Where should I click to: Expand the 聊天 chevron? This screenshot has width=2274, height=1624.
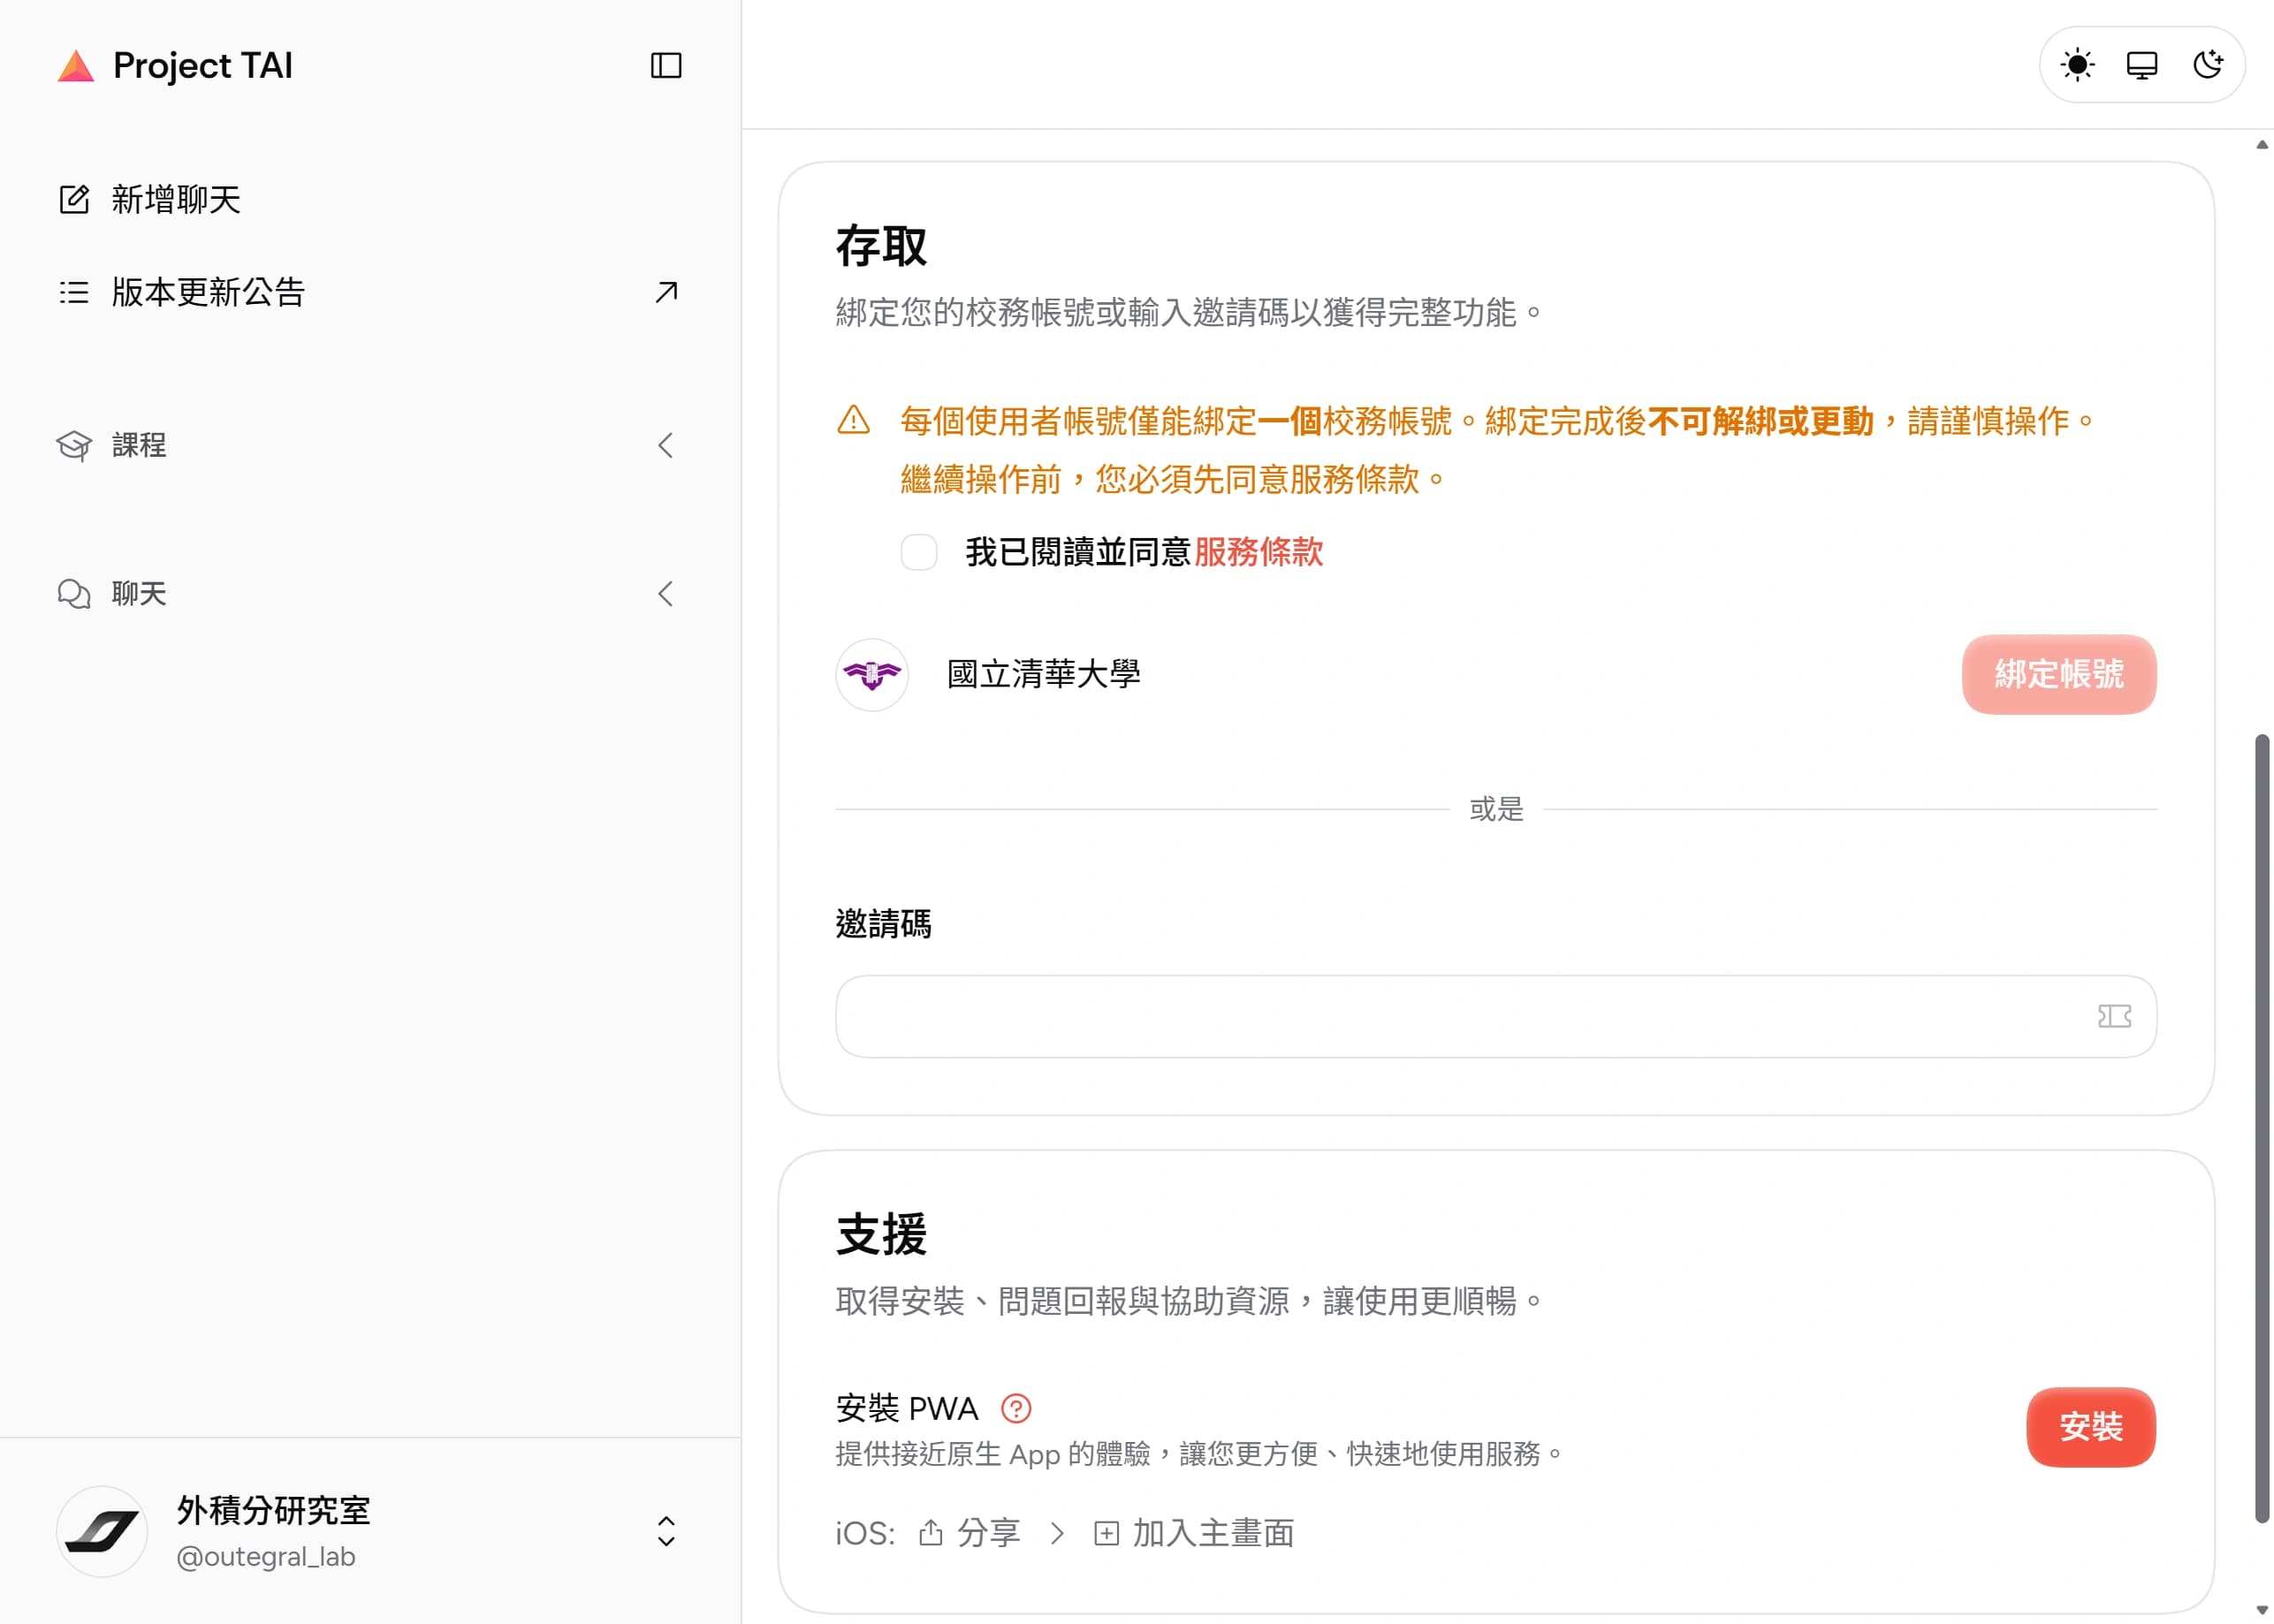(666, 594)
